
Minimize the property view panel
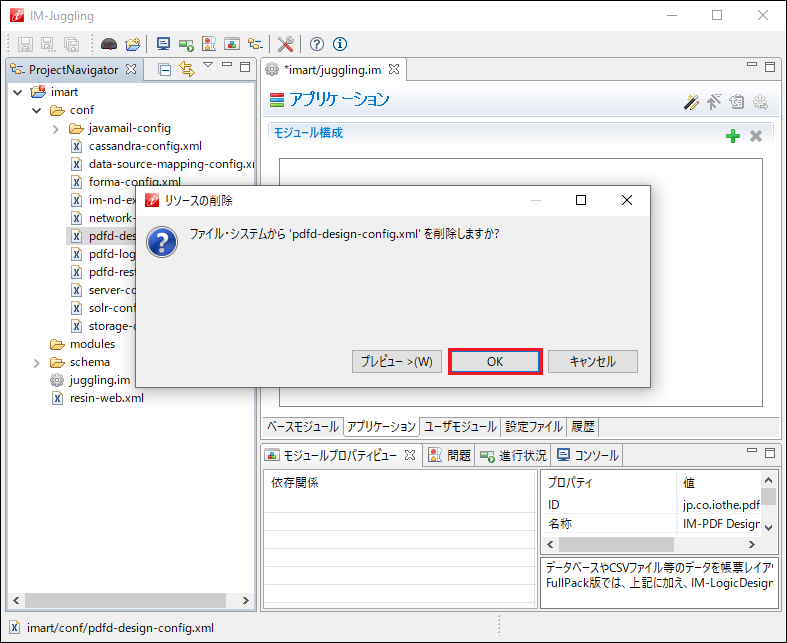752,450
